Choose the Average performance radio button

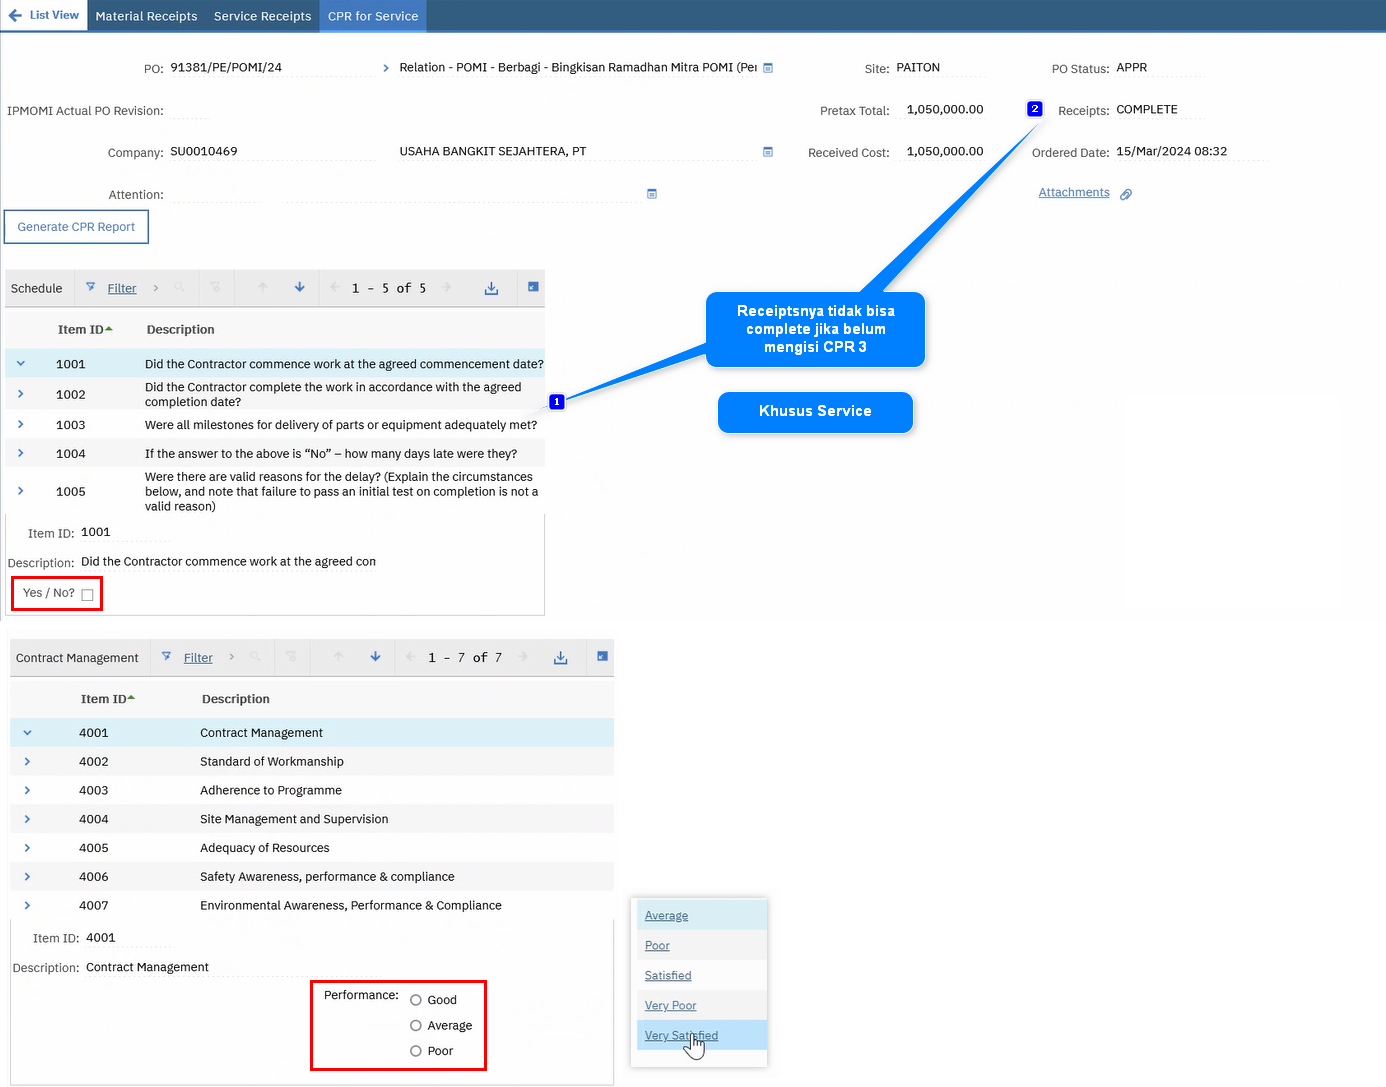click(x=416, y=1026)
